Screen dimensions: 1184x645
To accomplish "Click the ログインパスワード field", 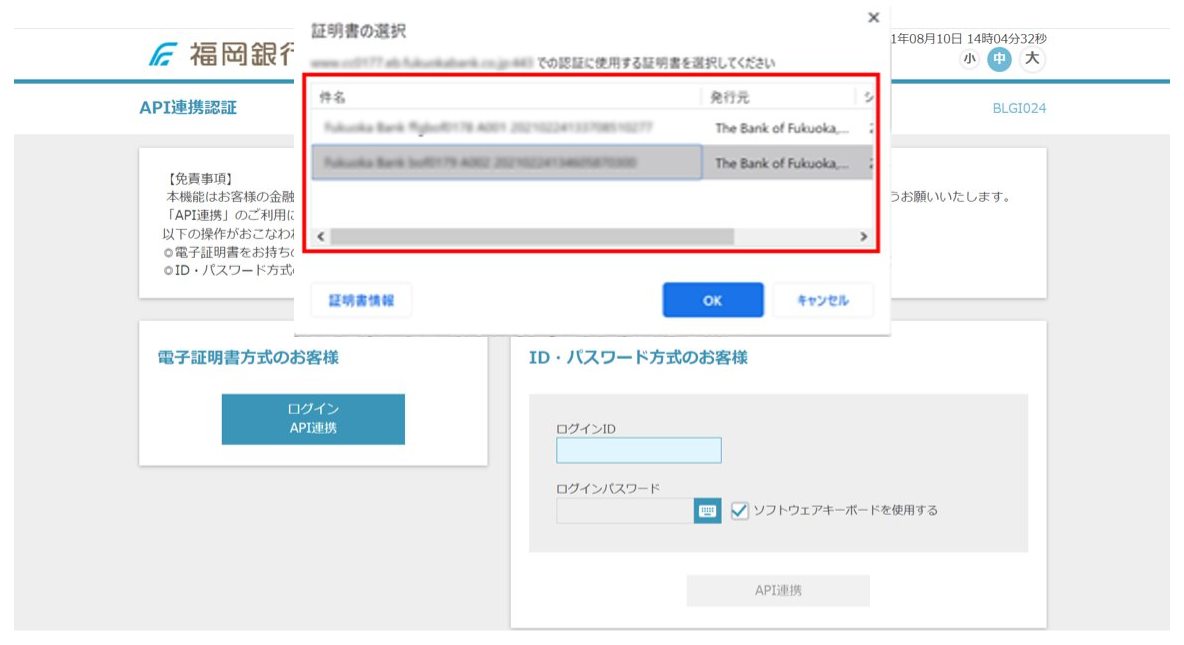I will (624, 511).
